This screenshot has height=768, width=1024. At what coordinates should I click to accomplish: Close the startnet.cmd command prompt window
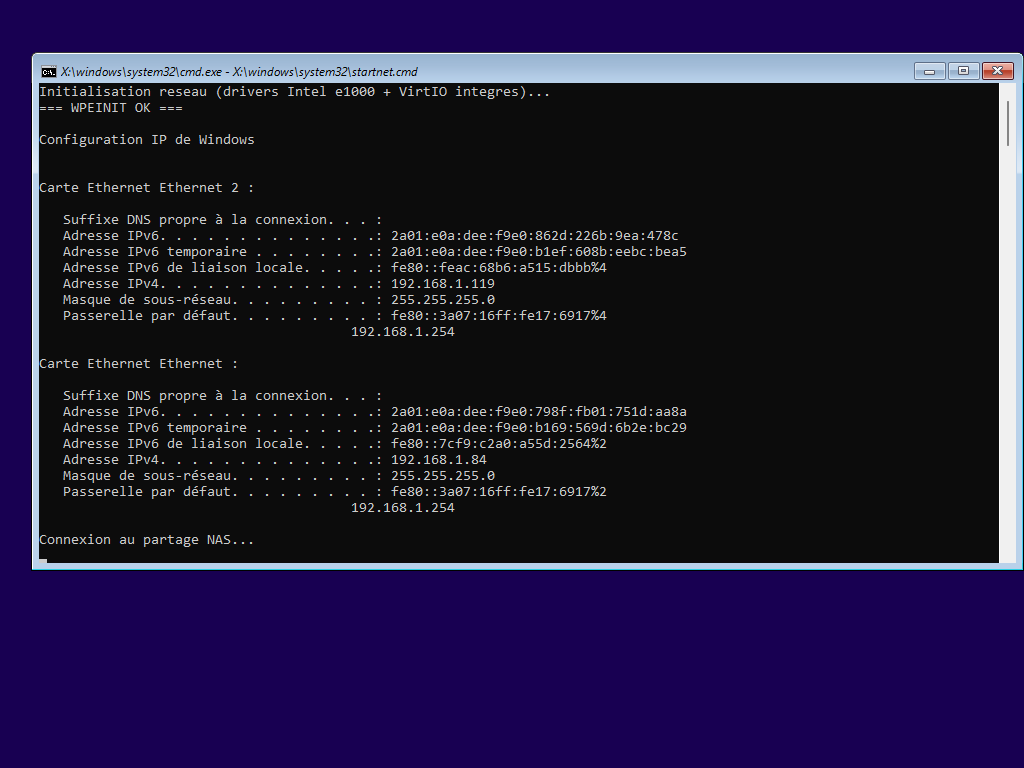997,71
